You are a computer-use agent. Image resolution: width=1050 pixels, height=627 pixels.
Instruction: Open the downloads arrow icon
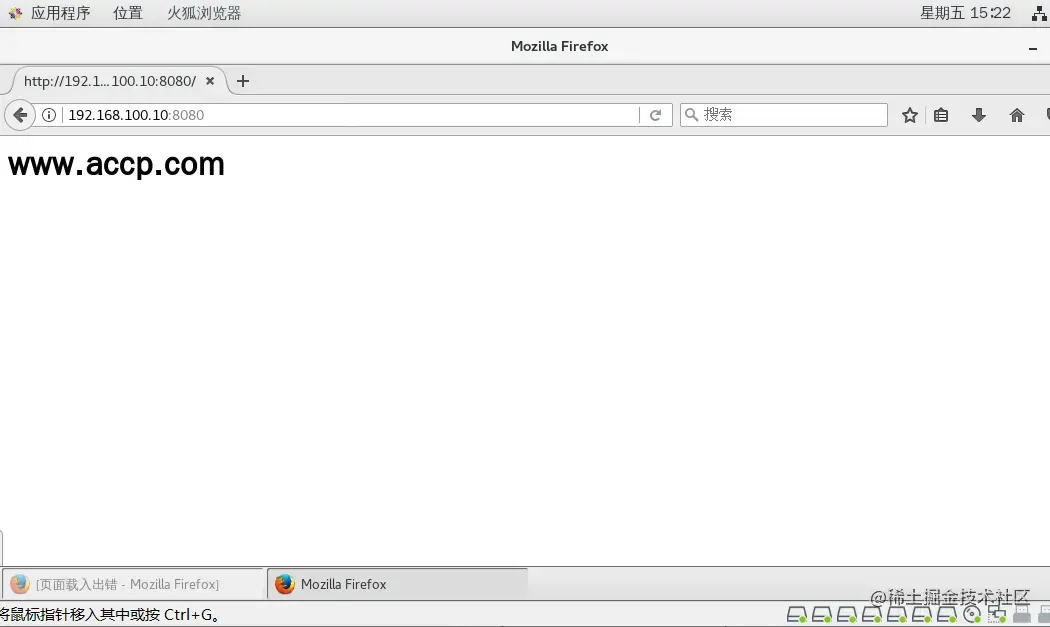pos(978,115)
